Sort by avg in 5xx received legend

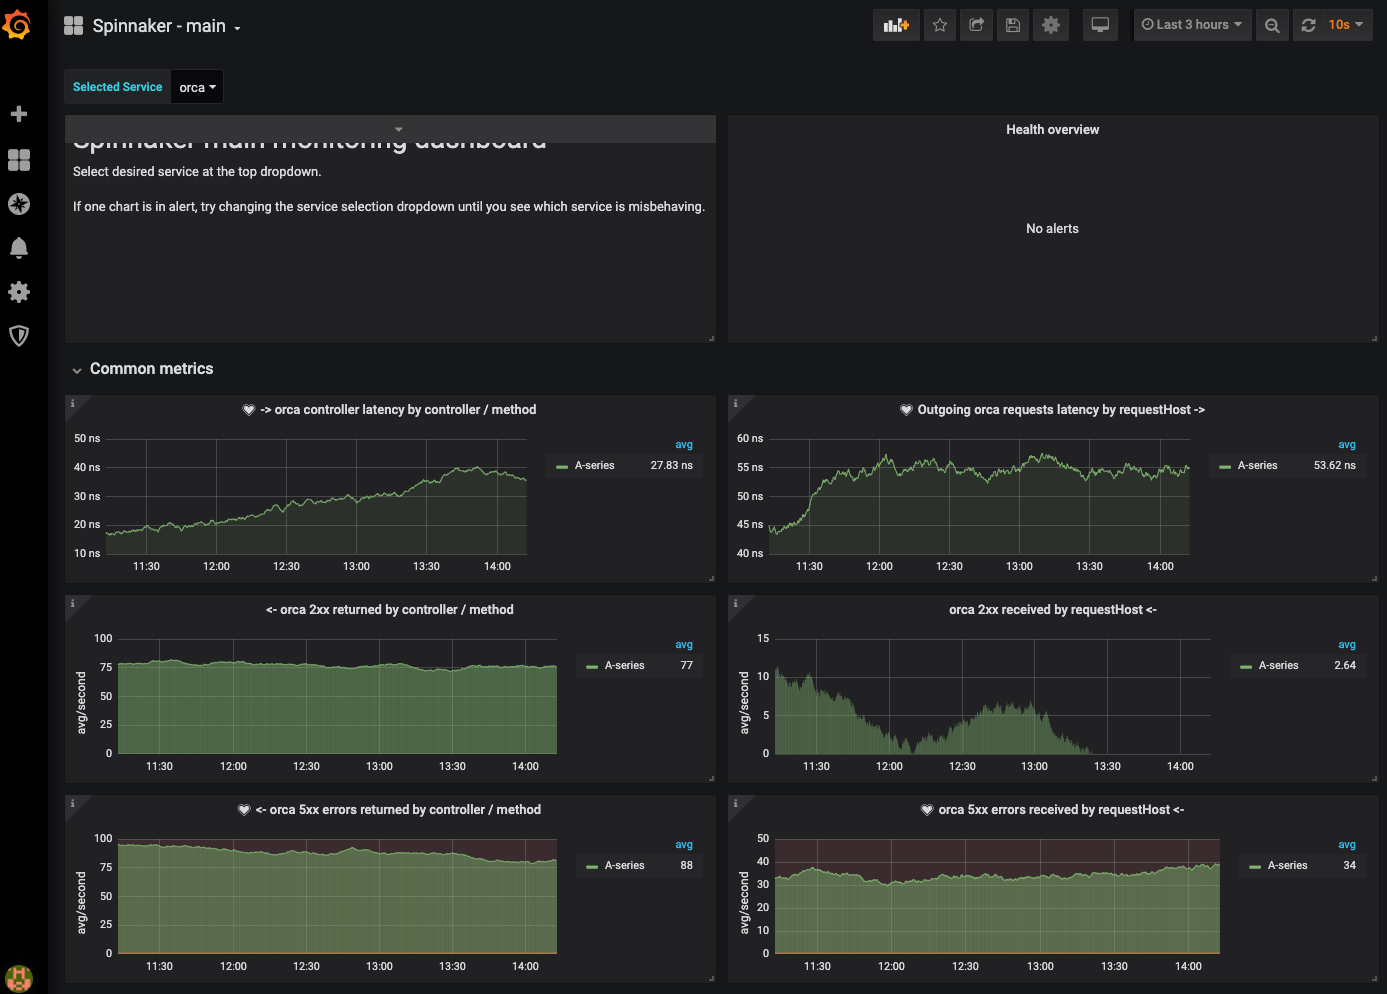(x=1347, y=845)
